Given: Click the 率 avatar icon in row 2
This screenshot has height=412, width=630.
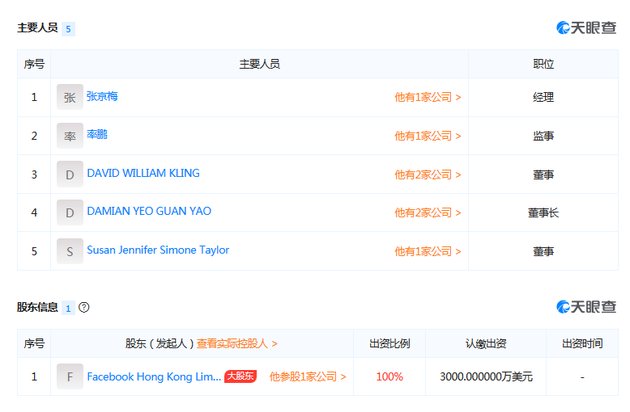Looking at the screenshot, I should click(x=70, y=135).
